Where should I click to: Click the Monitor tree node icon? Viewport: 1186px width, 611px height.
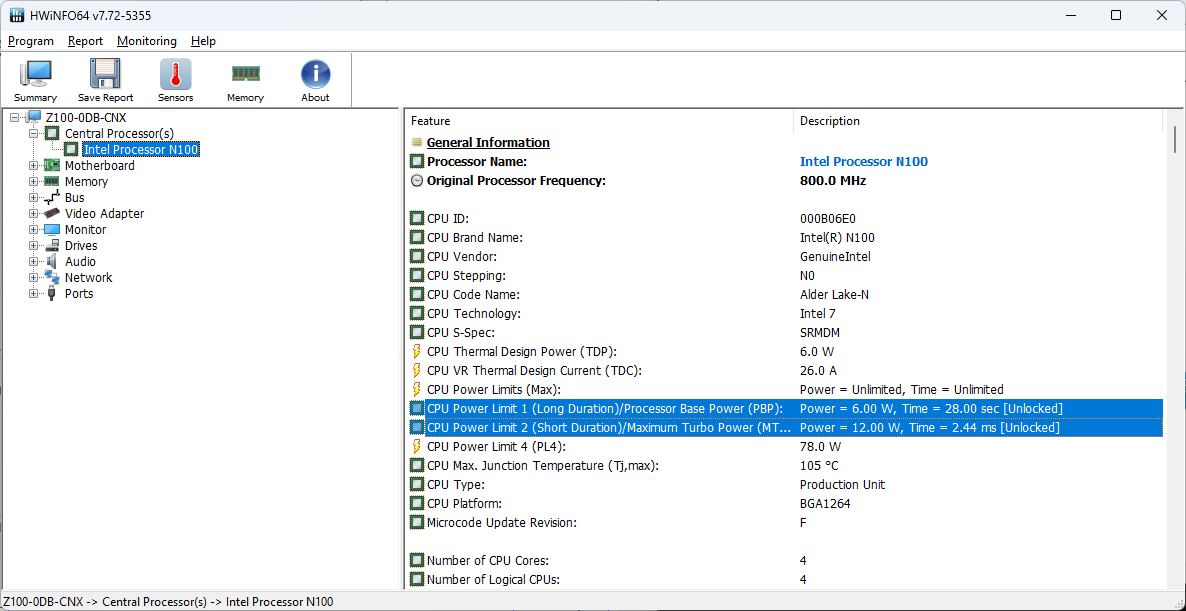pos(52,229)
